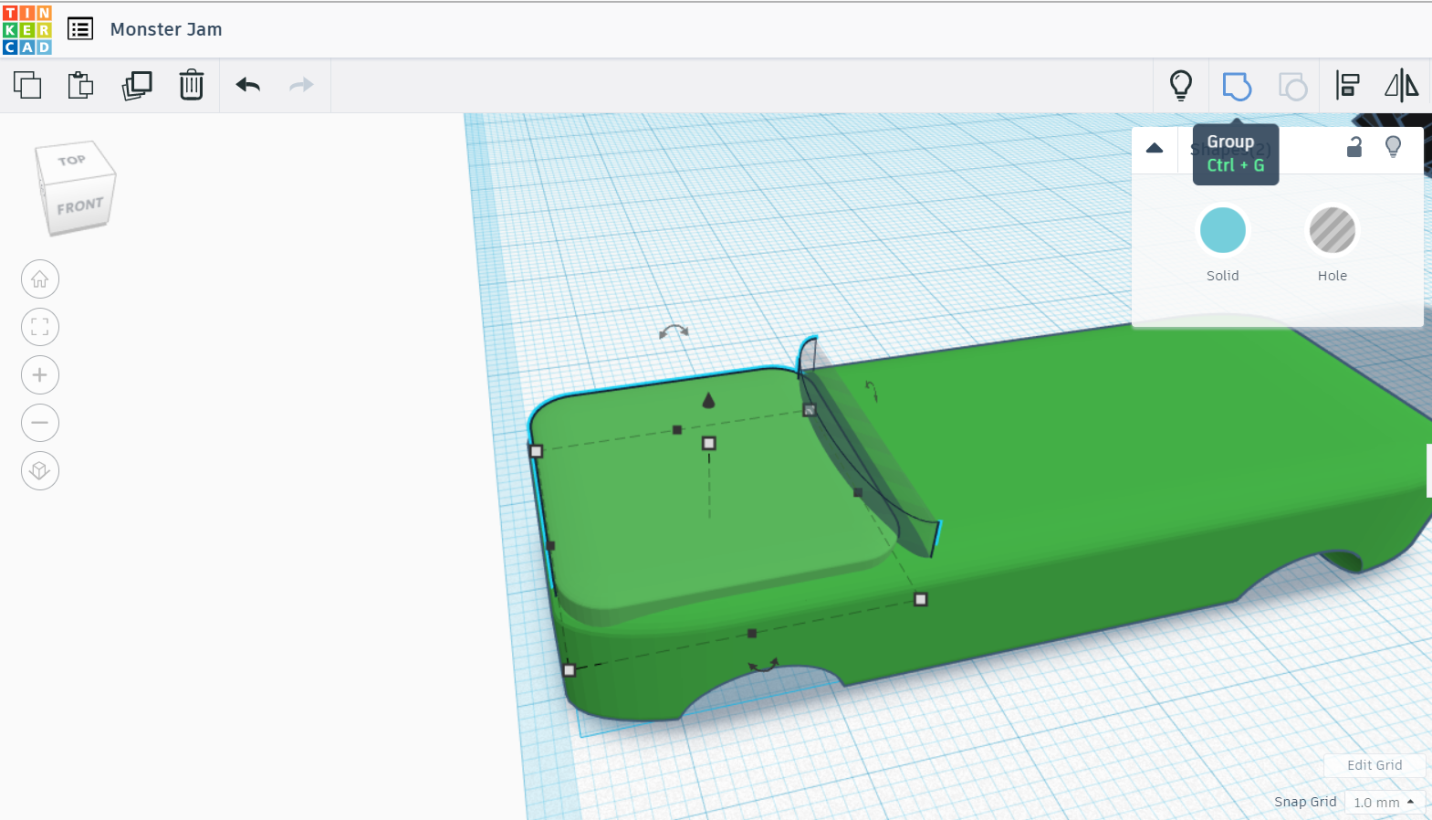The image size is (1432, 820).
Task: Click the view cube FRONT face
Action: [80, 206]
